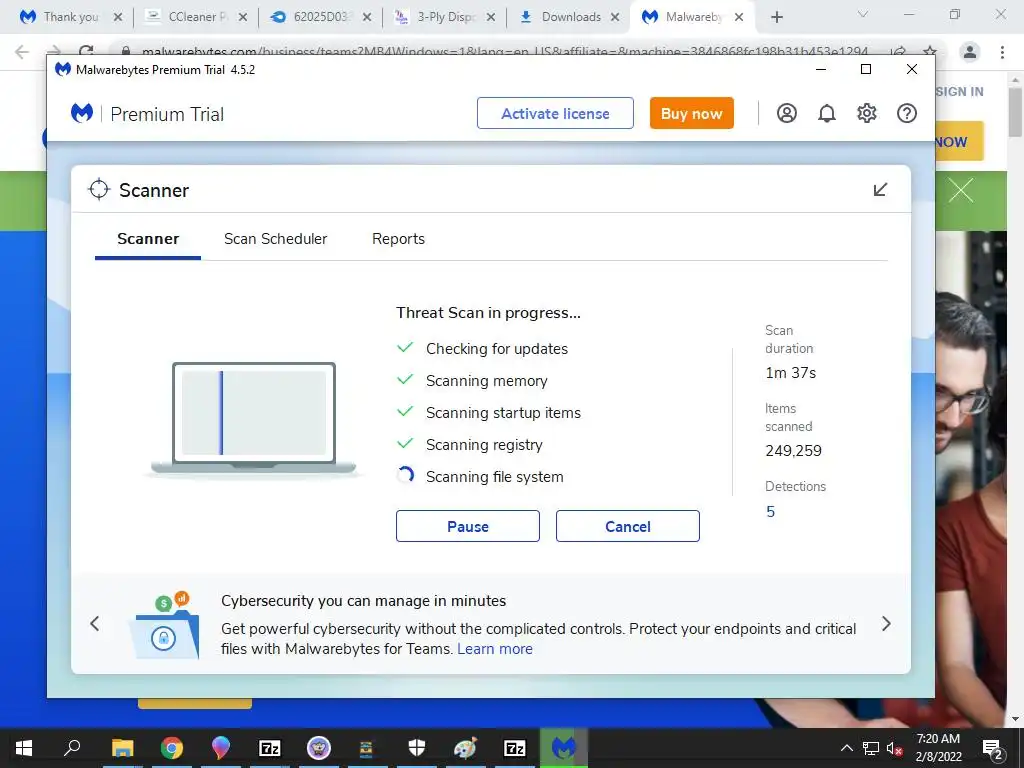This screenshot has height=768, width=1024.
Task: Click the muted volume tray icon
Action: click(x=894, y=748)
